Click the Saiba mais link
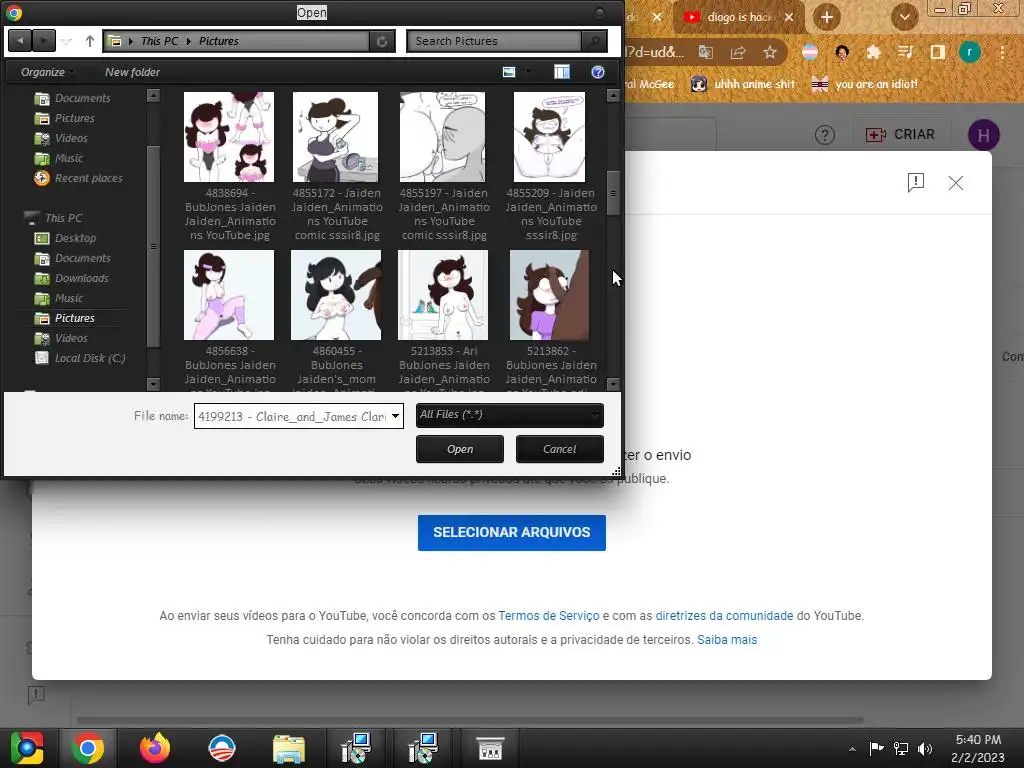The image size is (1024, 768). [727, 640]
